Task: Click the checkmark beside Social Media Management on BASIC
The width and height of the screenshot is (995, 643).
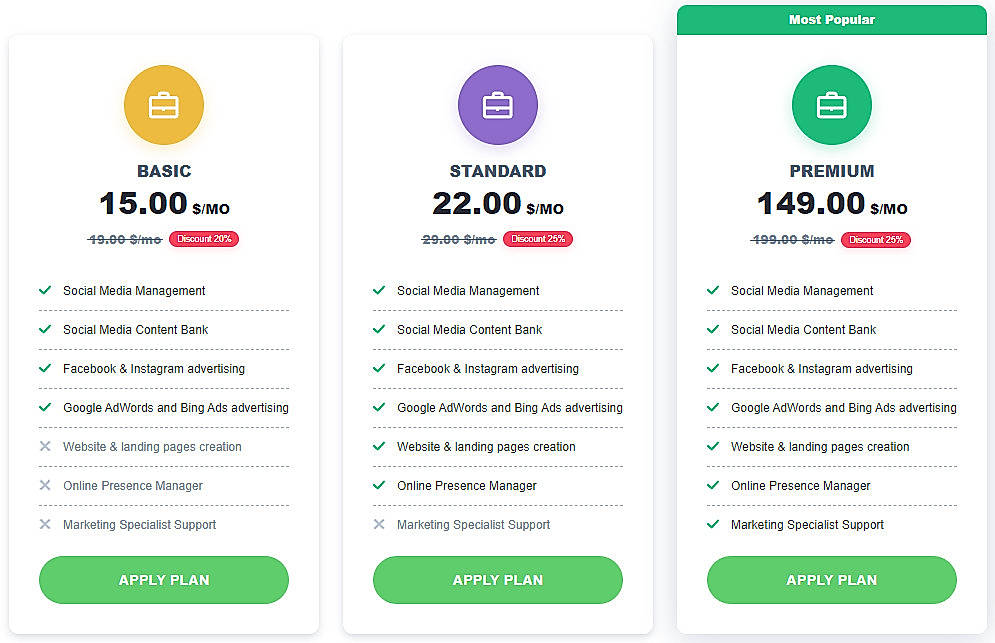Action: (x=45, y=290)
